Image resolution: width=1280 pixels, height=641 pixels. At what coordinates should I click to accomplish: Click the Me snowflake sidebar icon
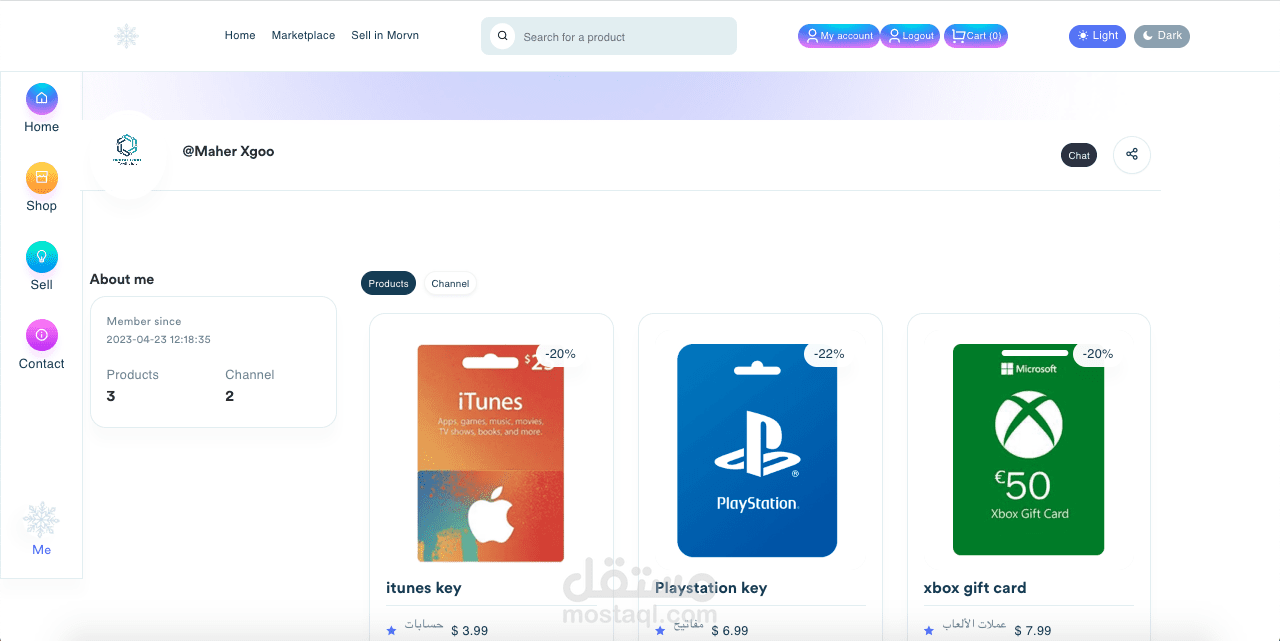pyautogui.click(x=41, y=520)
